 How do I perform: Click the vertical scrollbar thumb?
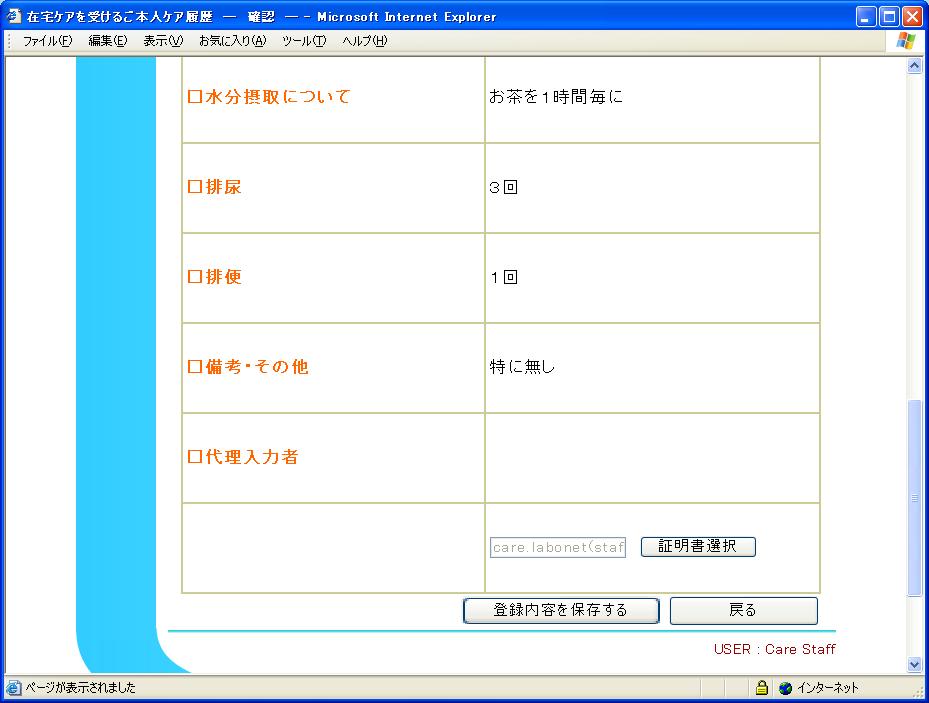point(914,498)
